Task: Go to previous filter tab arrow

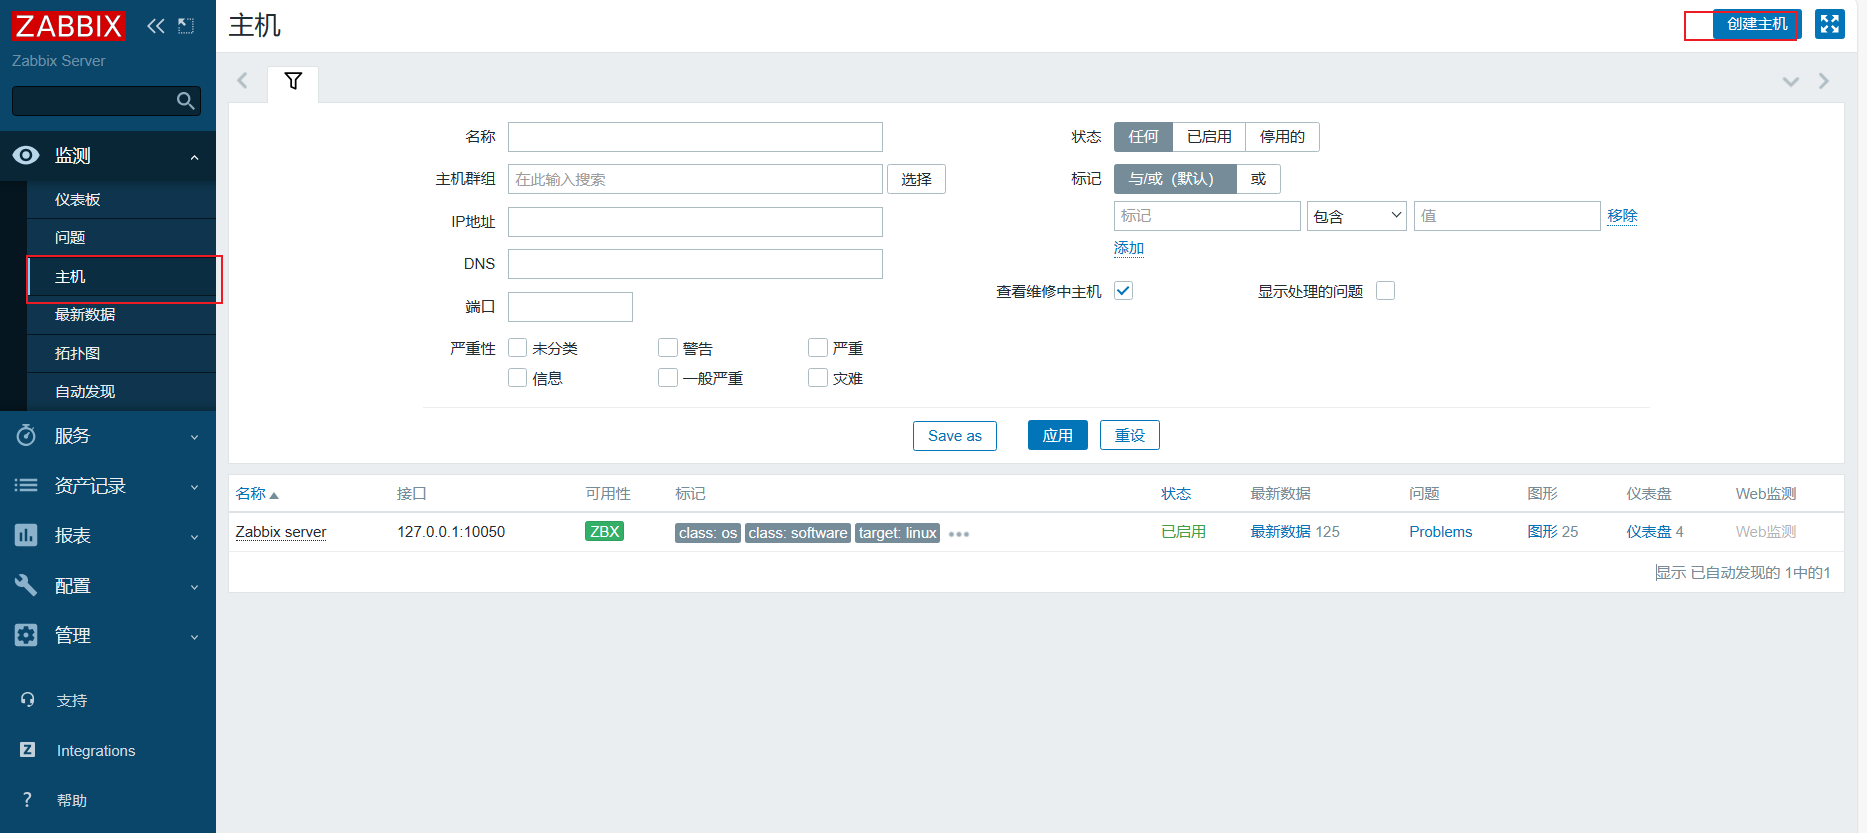Action: pyautogui.click(x=242, y=81)
